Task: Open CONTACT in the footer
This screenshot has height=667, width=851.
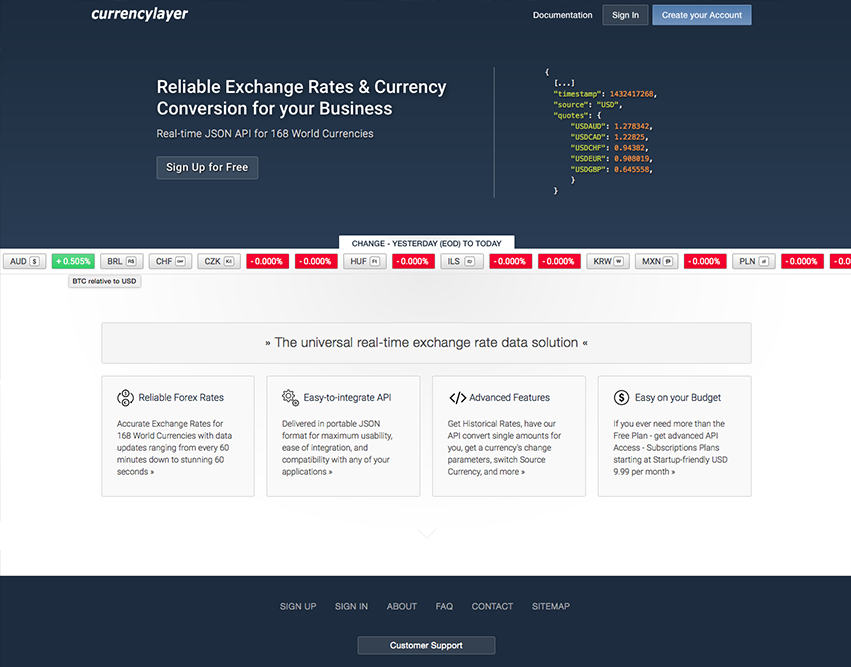Action: (492, 606)
